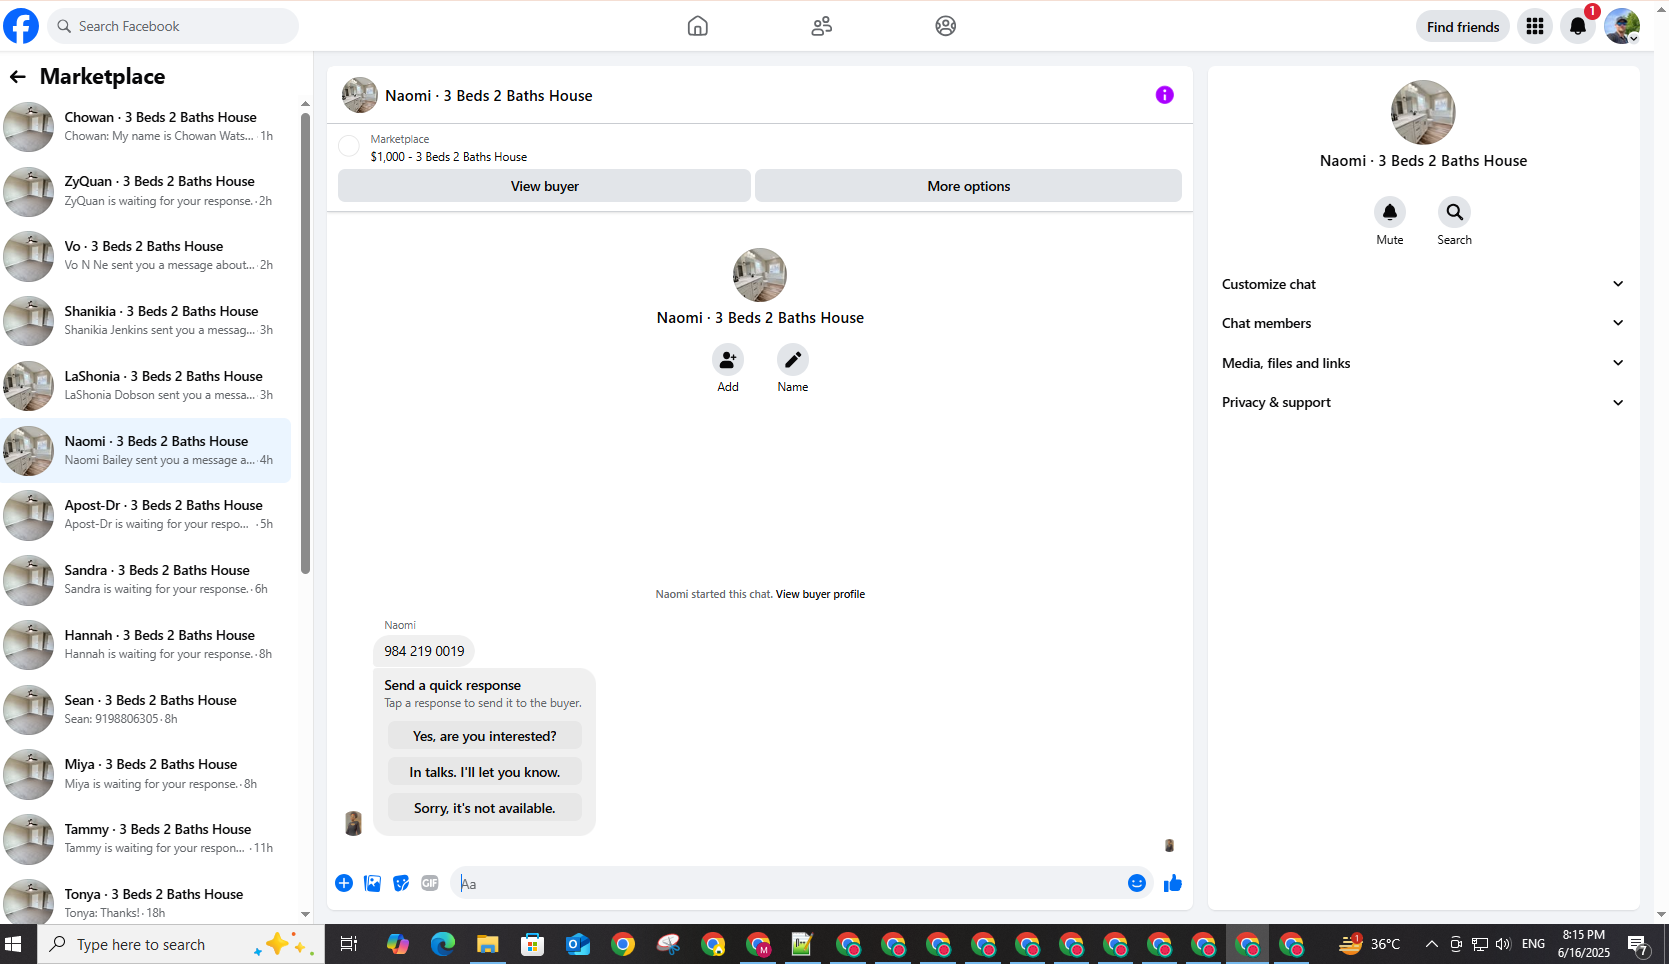
Task: Send a thumbs-up like
Action: (x=1172, y=883)
